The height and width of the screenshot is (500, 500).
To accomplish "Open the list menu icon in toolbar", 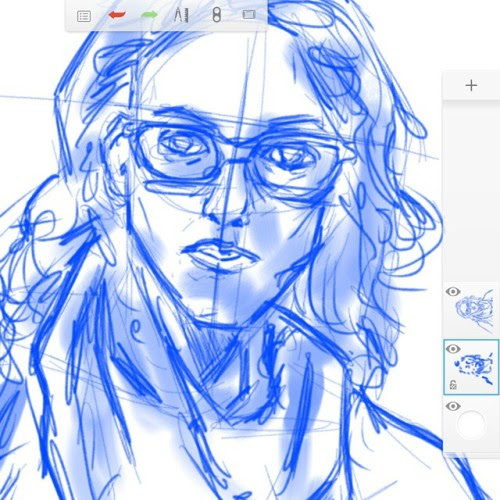I will coord(84,16).
